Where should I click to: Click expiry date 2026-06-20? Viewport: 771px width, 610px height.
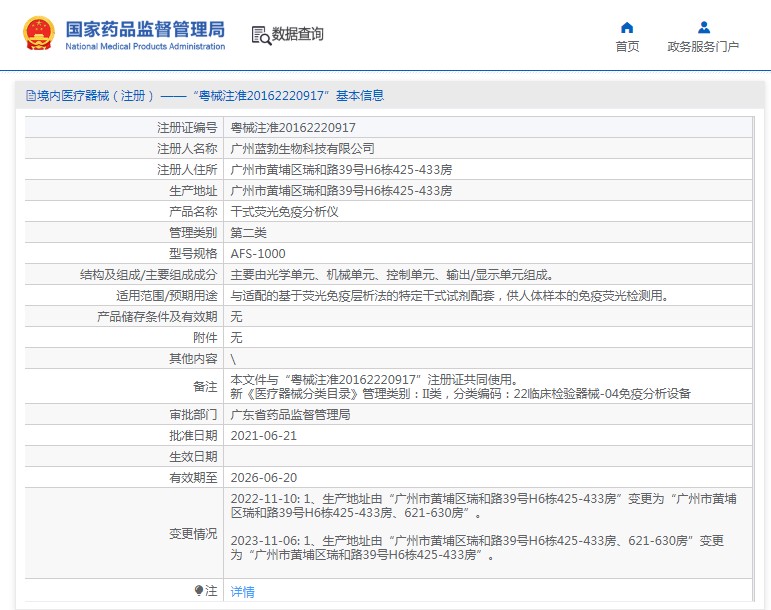(x=263, y=478)
